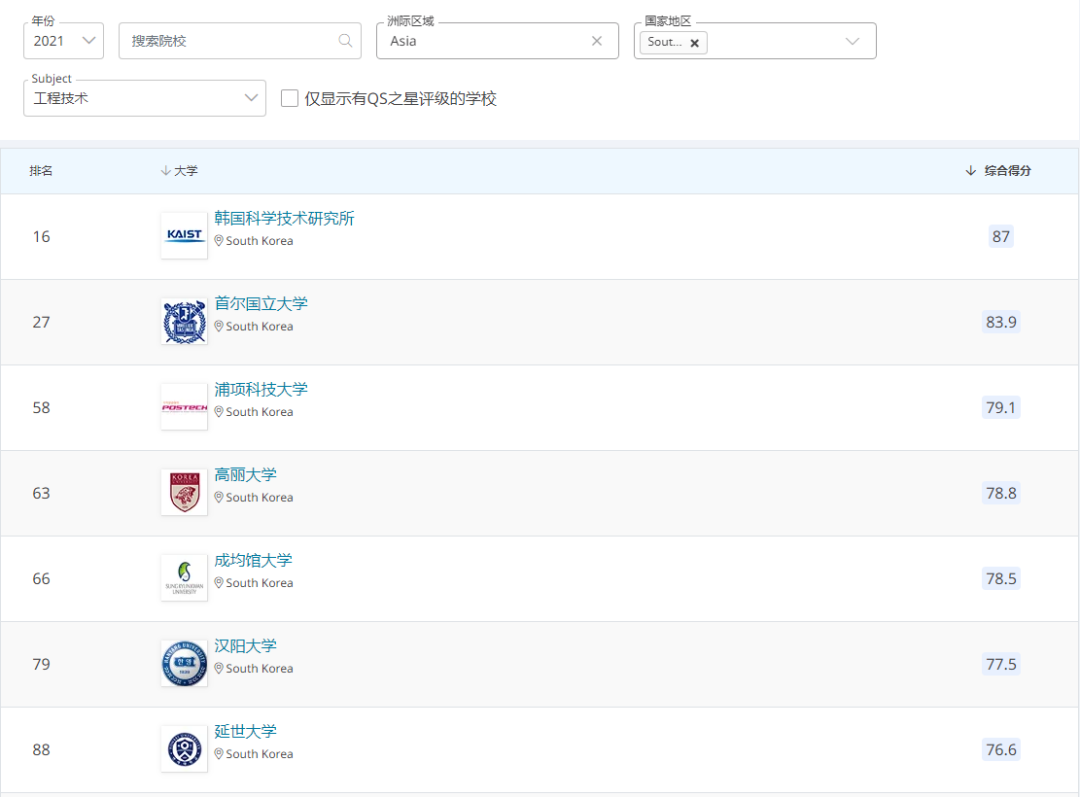The width and height of the screenshot is (1080, 797).
Task: Open 延世大学 university link
Action: pos(245,731)
